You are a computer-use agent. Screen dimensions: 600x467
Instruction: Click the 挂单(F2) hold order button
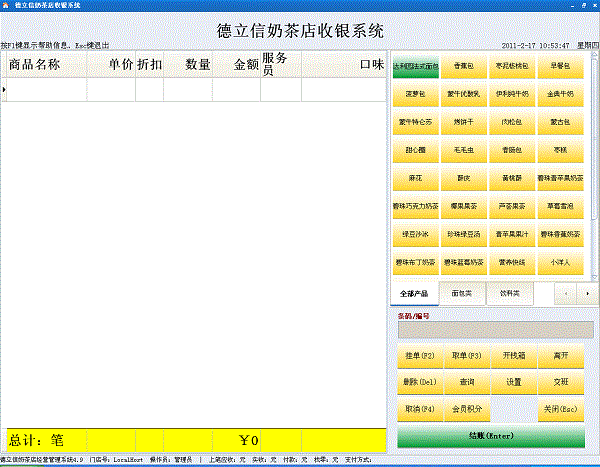point(420,356)
